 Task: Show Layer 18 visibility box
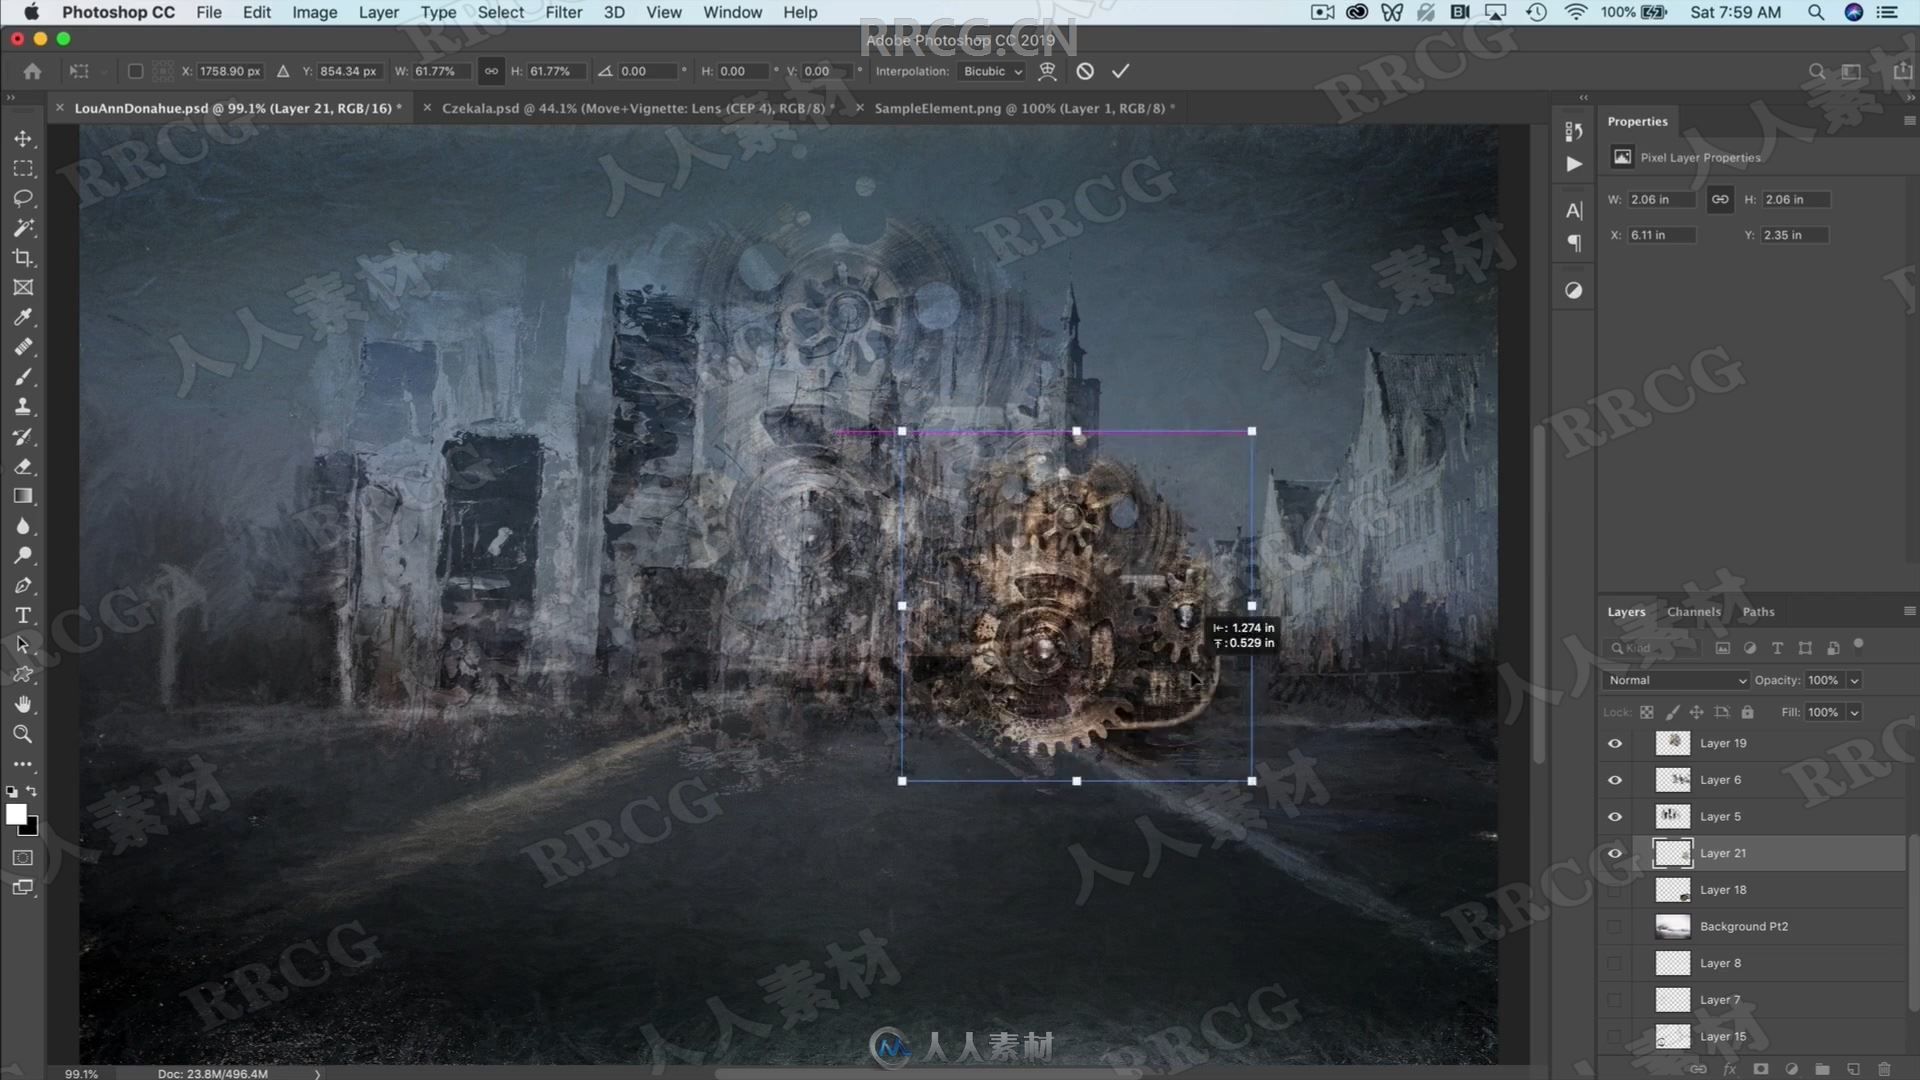click(1615, 890)
